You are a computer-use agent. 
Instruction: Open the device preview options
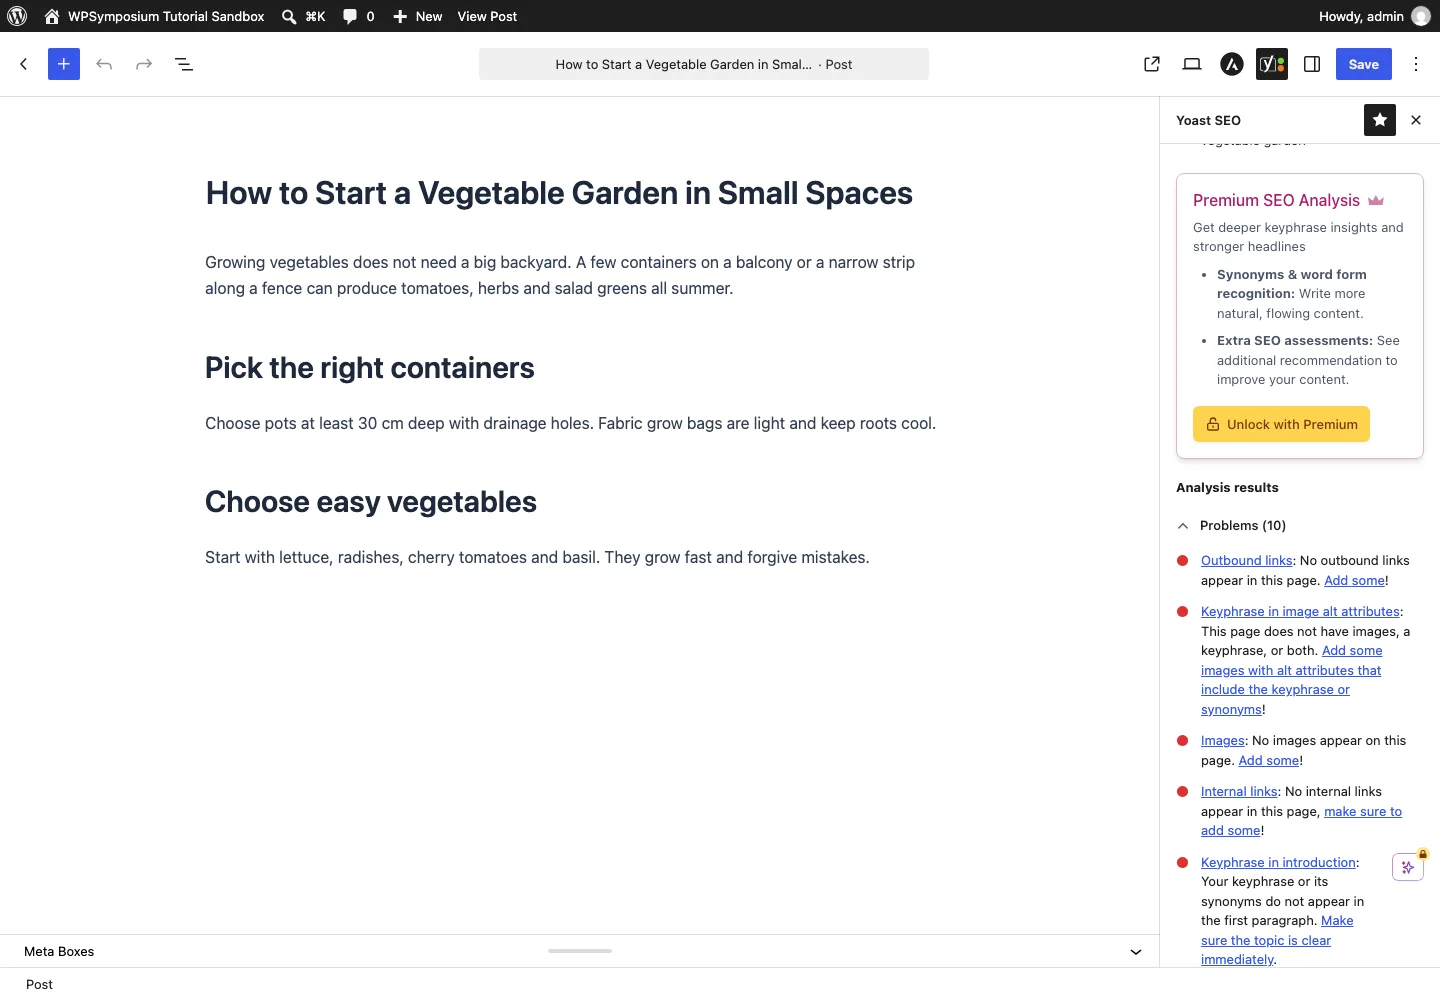tap(1192, 64)
